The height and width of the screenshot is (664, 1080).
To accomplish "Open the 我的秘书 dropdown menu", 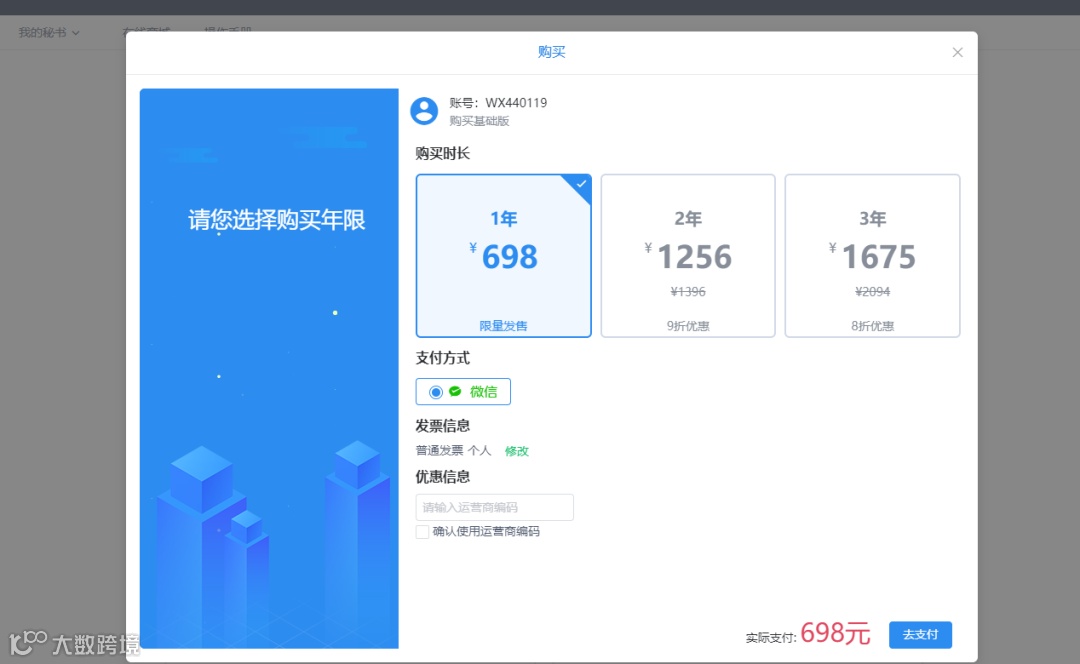I will 49,32.
